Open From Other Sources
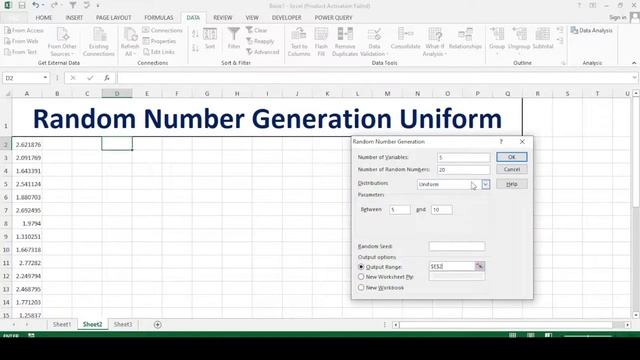This screenshot has width=640, height=360. tap(62, 42)
